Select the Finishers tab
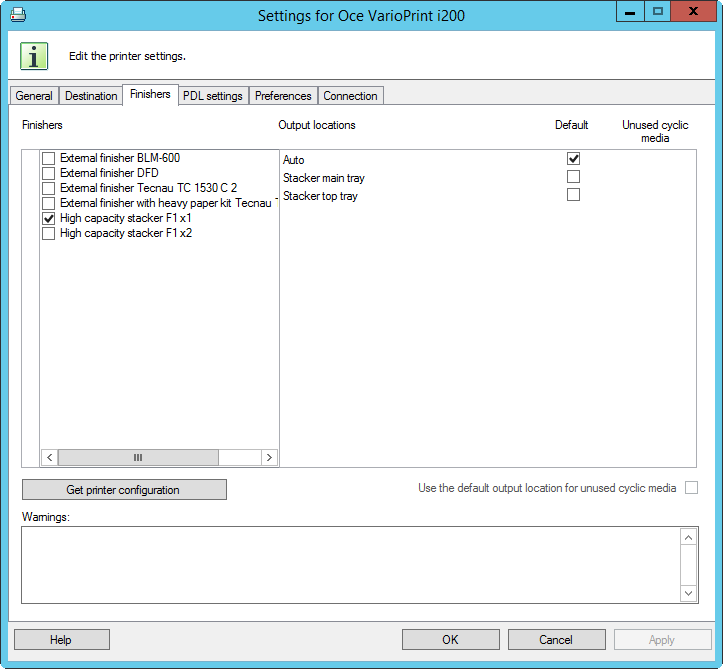The height and width of the screenshot is (669, 723). click(x=150, y=95)
